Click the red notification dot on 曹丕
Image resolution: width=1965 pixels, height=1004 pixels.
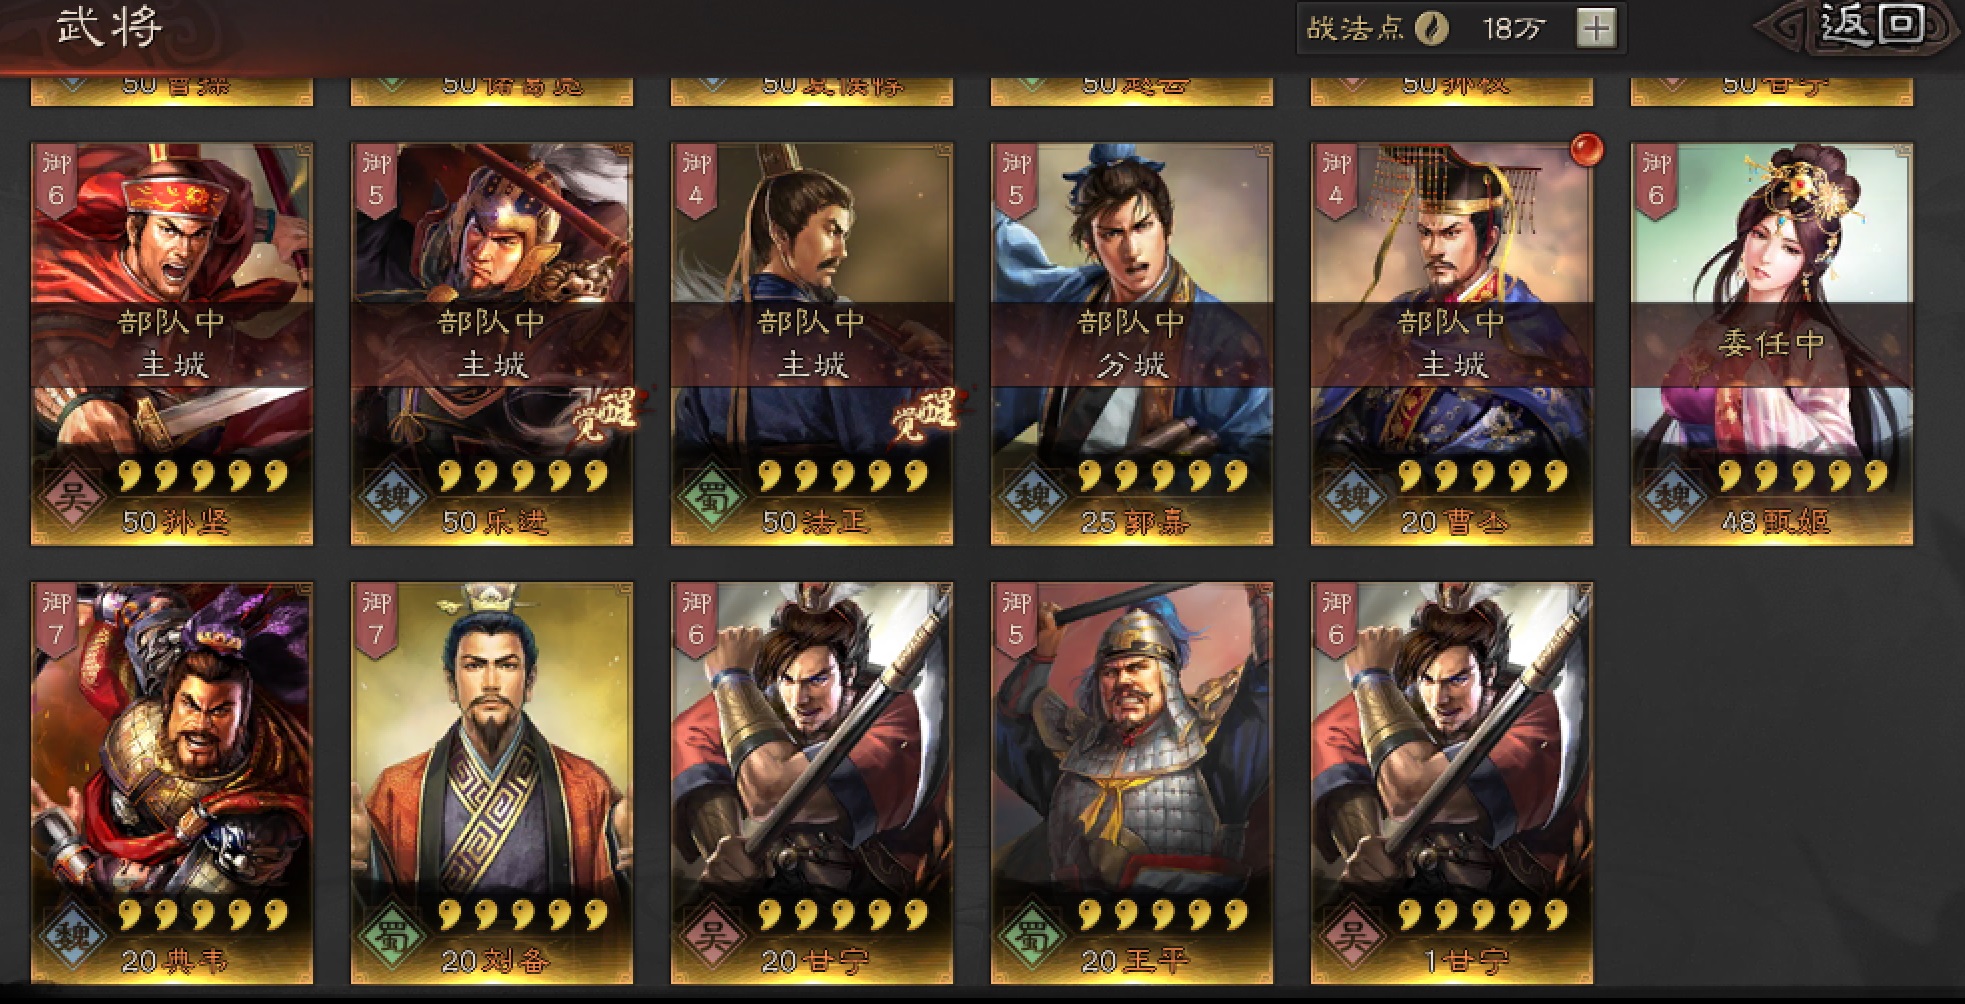(x=1586, y=150)
